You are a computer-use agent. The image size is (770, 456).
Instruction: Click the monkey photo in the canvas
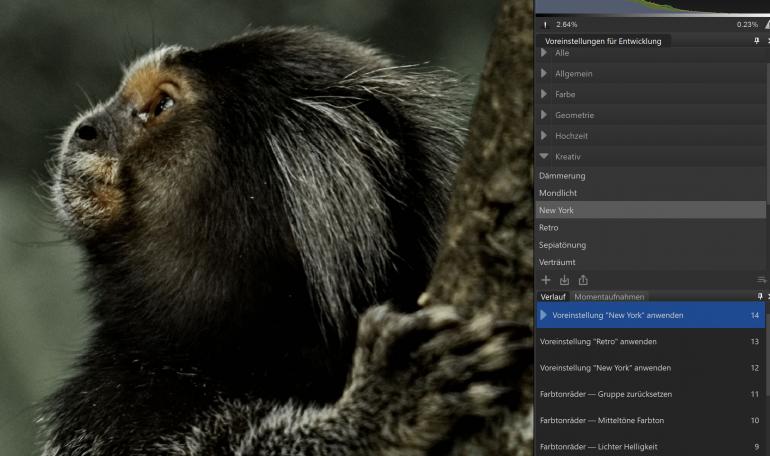[x=267, y=228]
